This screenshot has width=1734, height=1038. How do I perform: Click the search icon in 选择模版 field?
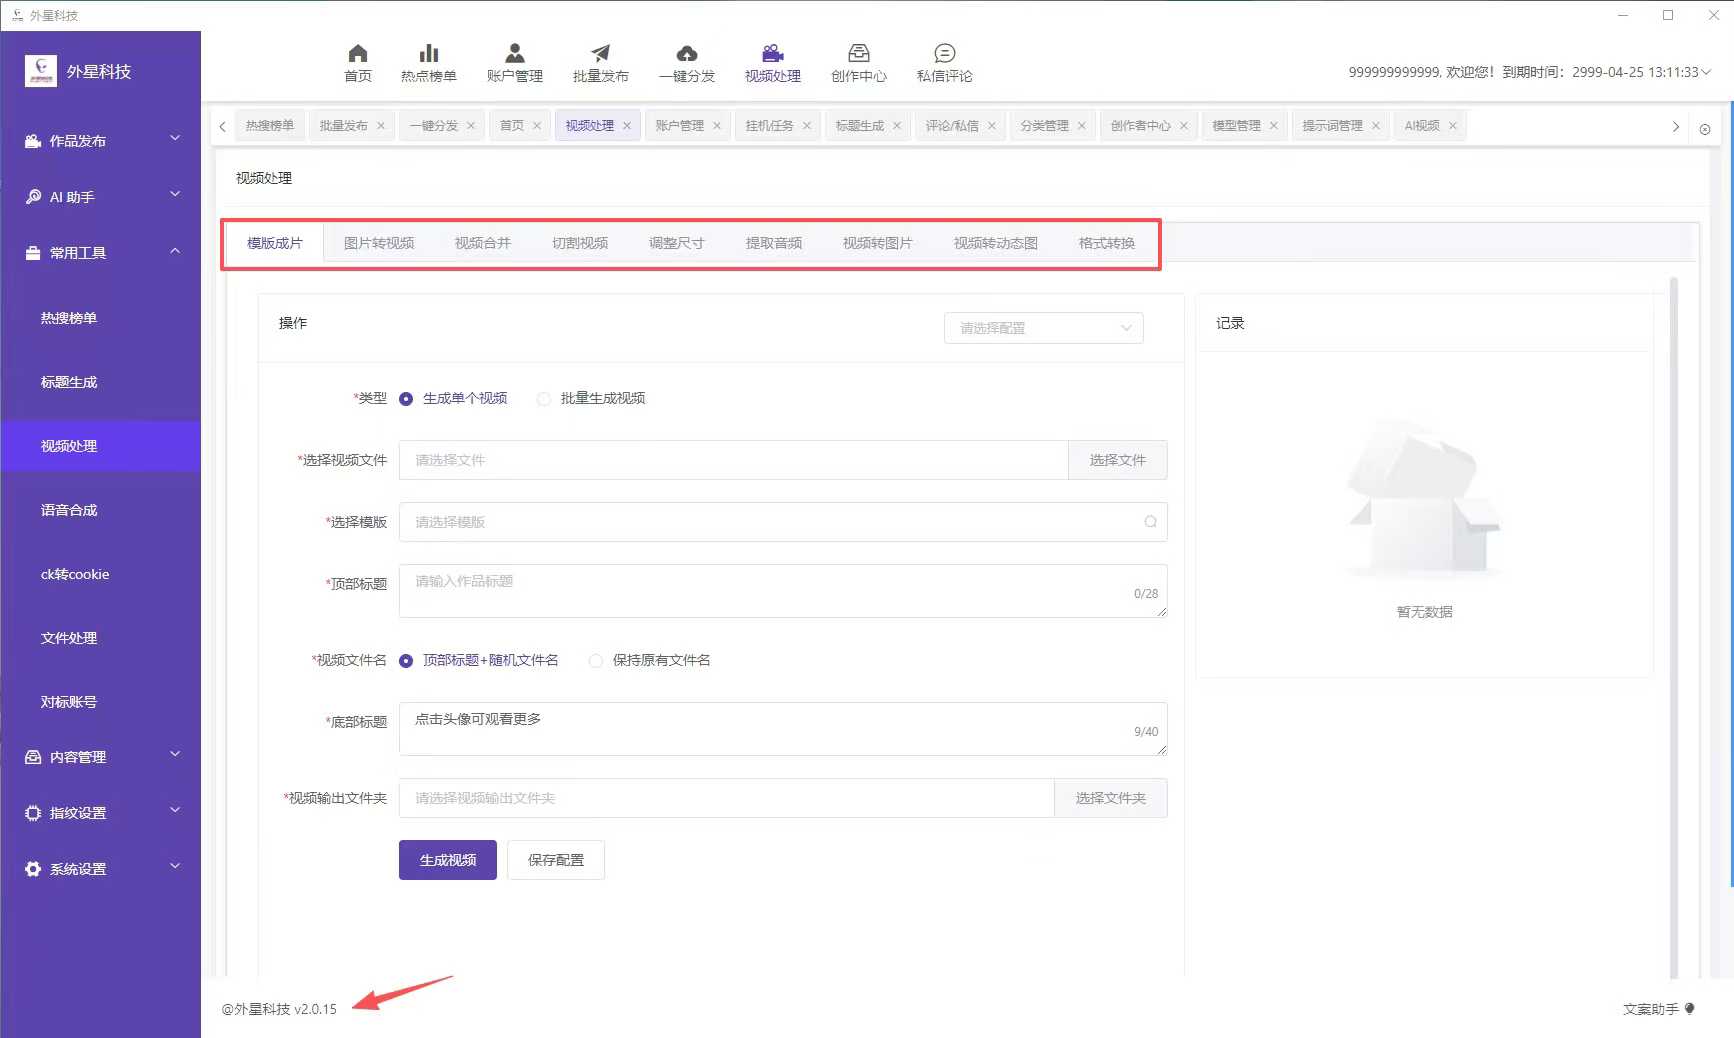[x=1150, y=522]
